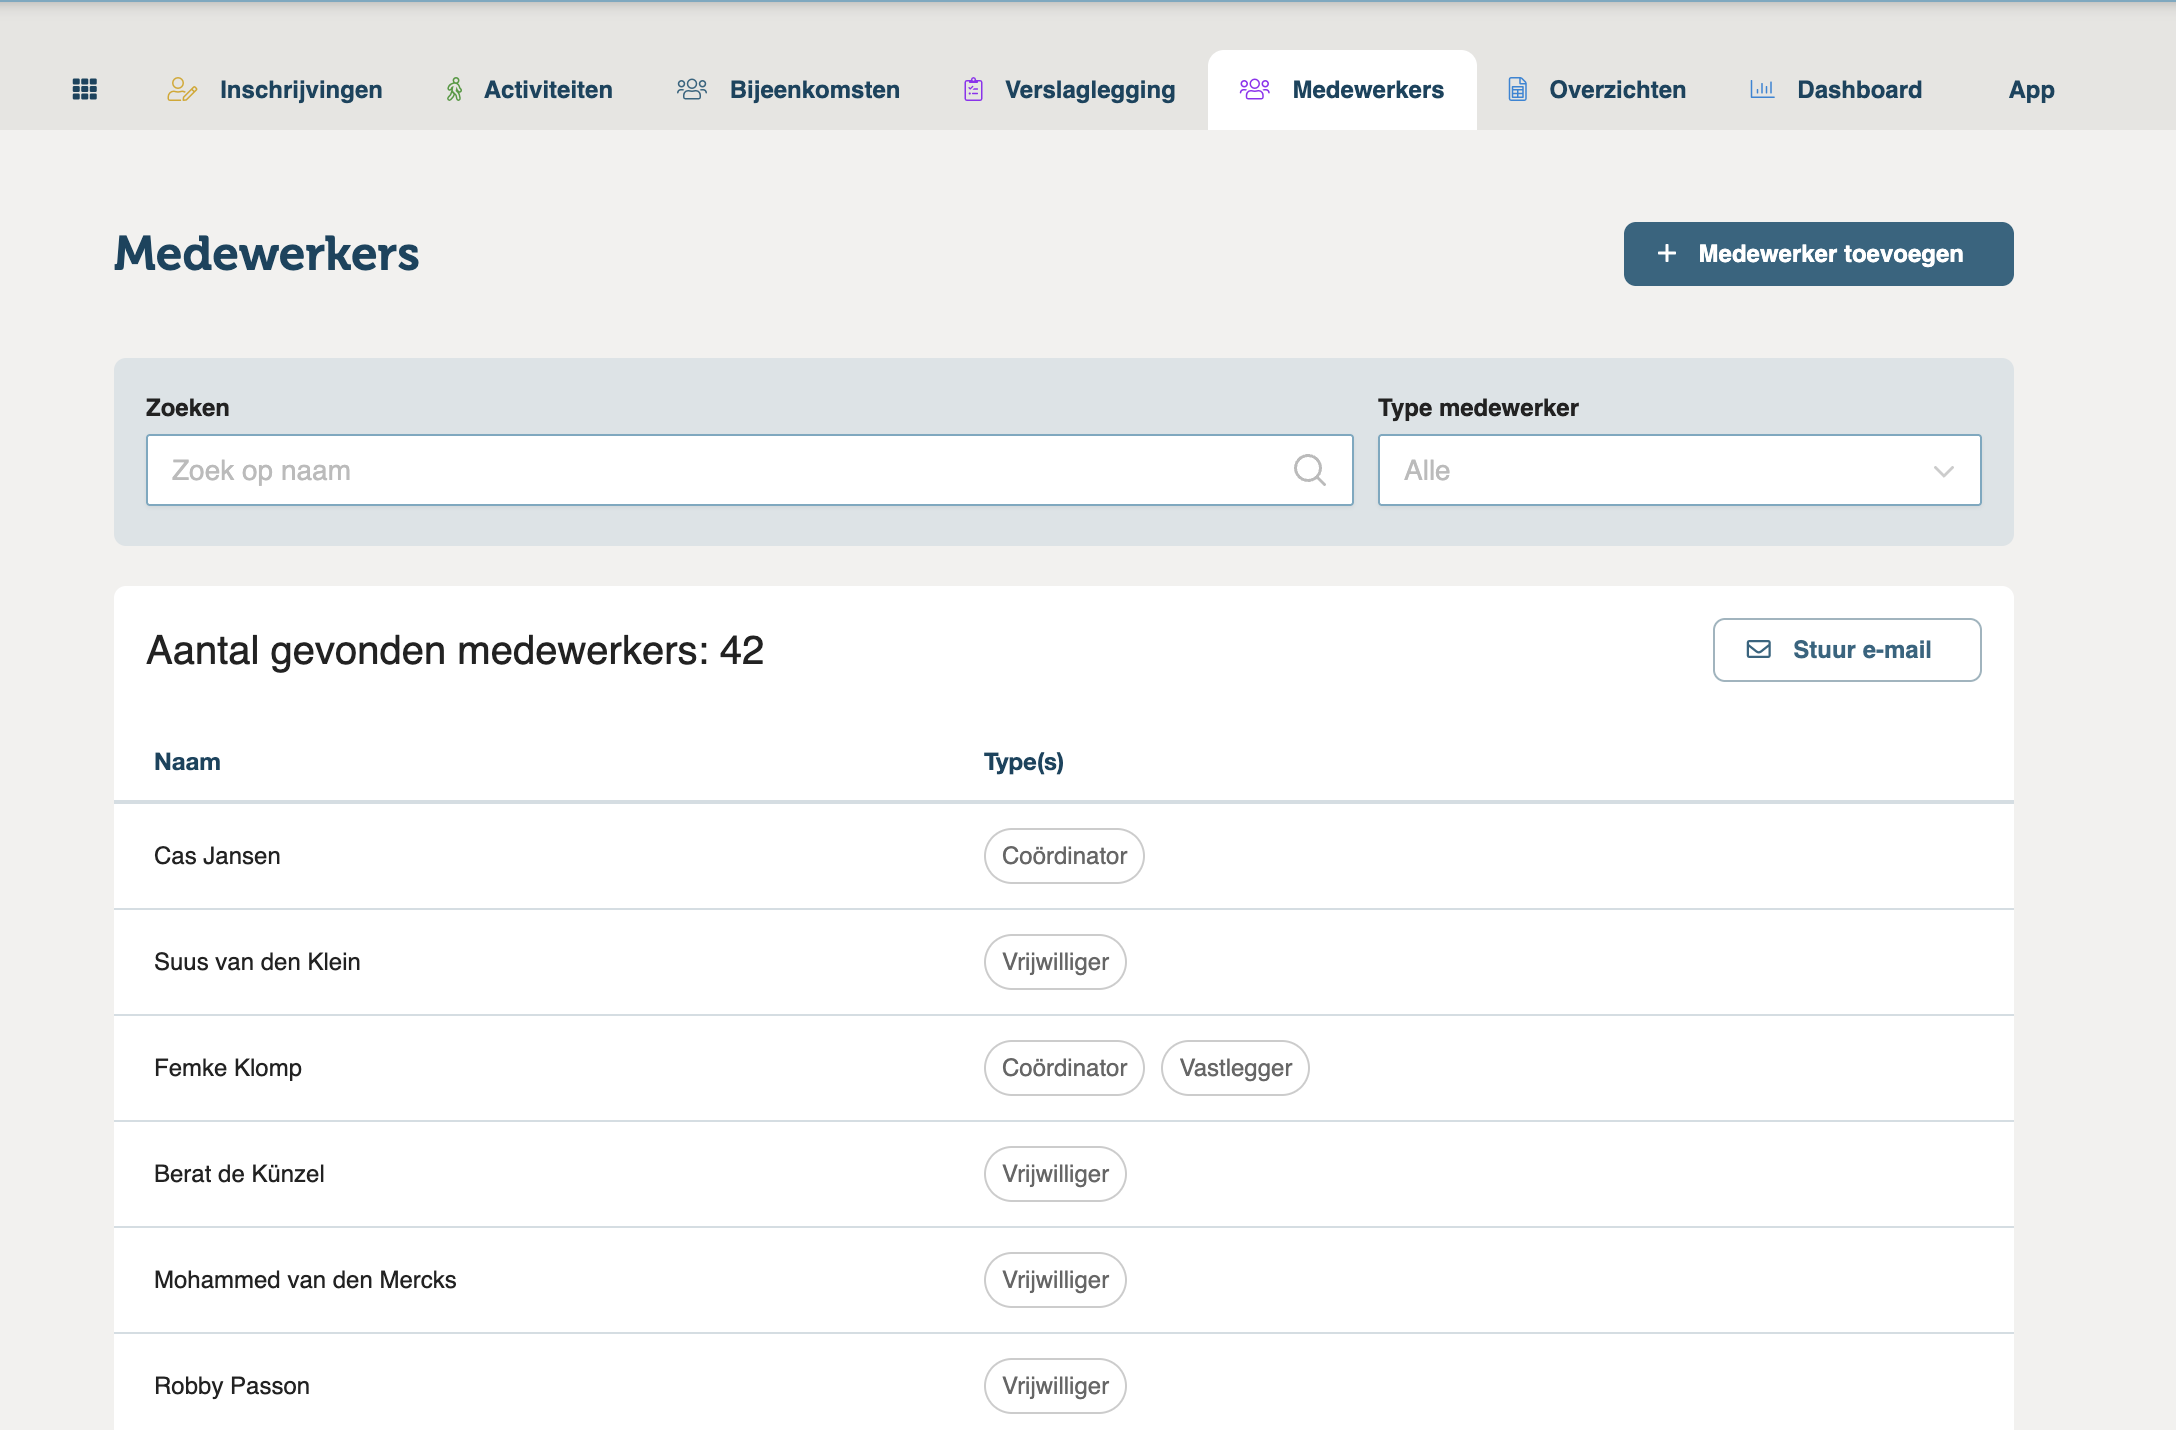Screen dimensions: 2176x1430
Task: Click the search magnifier icon
Action: tap(1309, 470)
